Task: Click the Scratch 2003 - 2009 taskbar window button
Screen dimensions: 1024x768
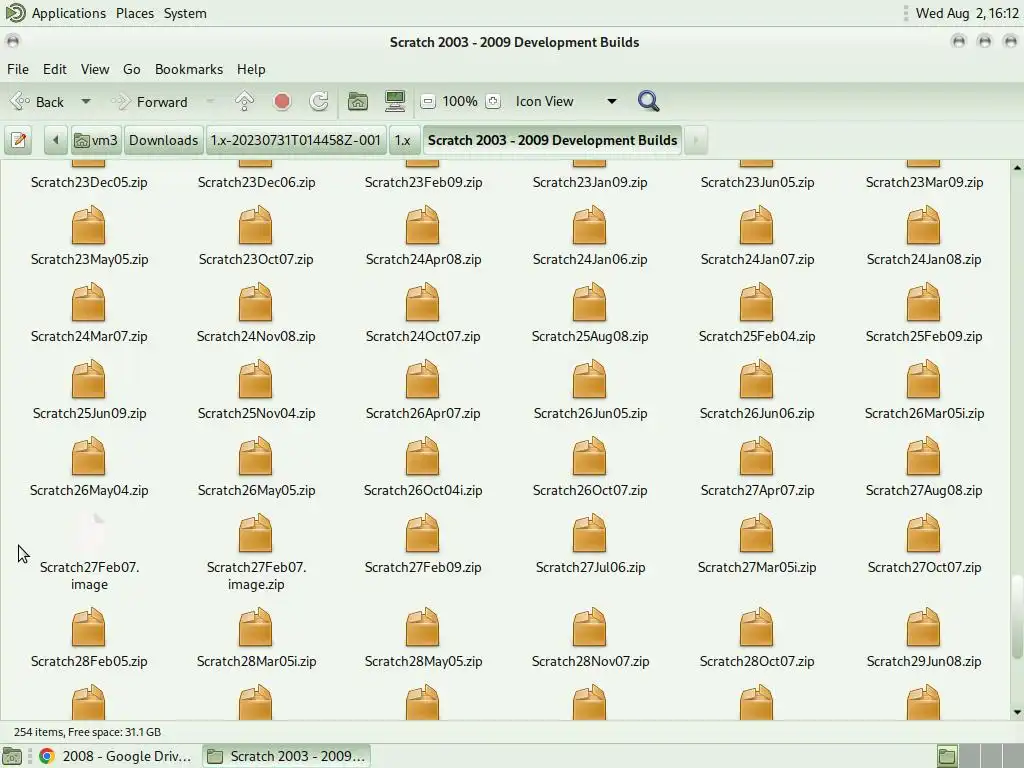Action: click(x=286, y=756)
